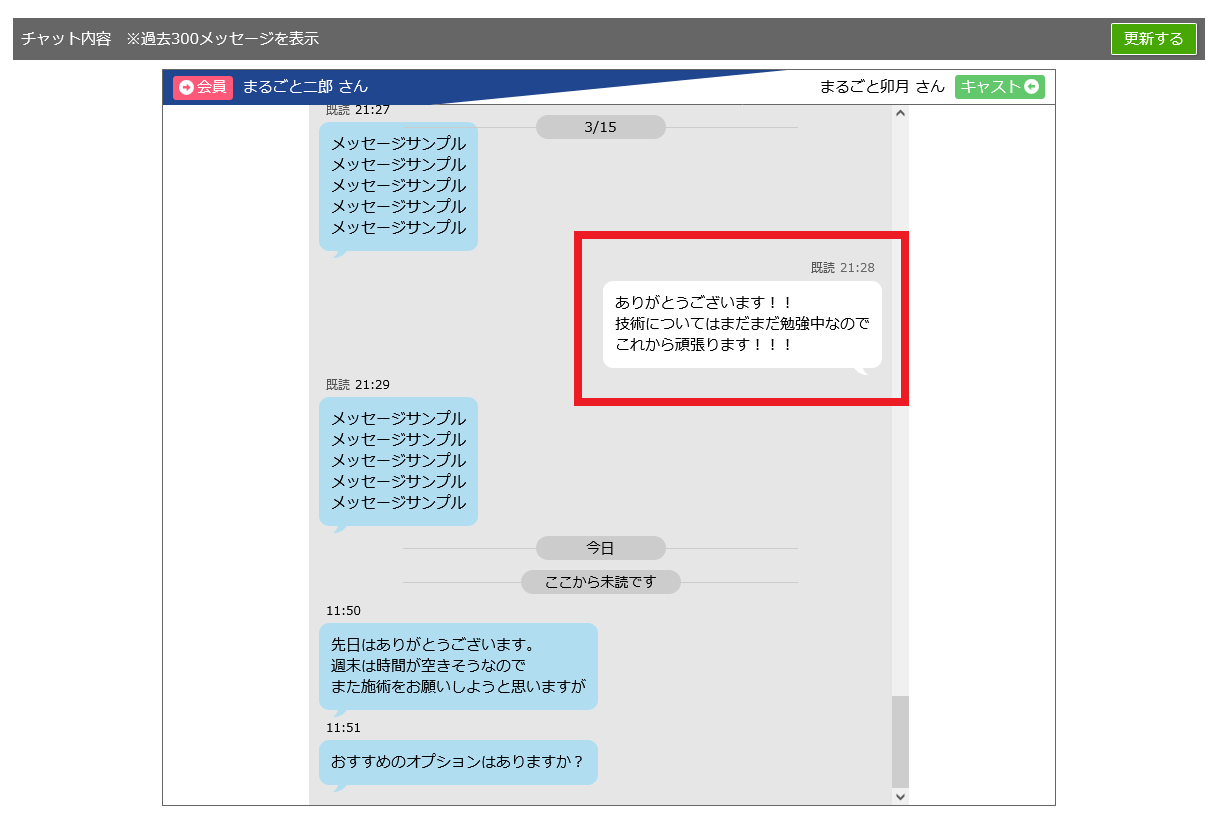Select the white reply starting ありがとうございます！！
This screenshot has height=830, width=1218.
click(x=742, y=324)
